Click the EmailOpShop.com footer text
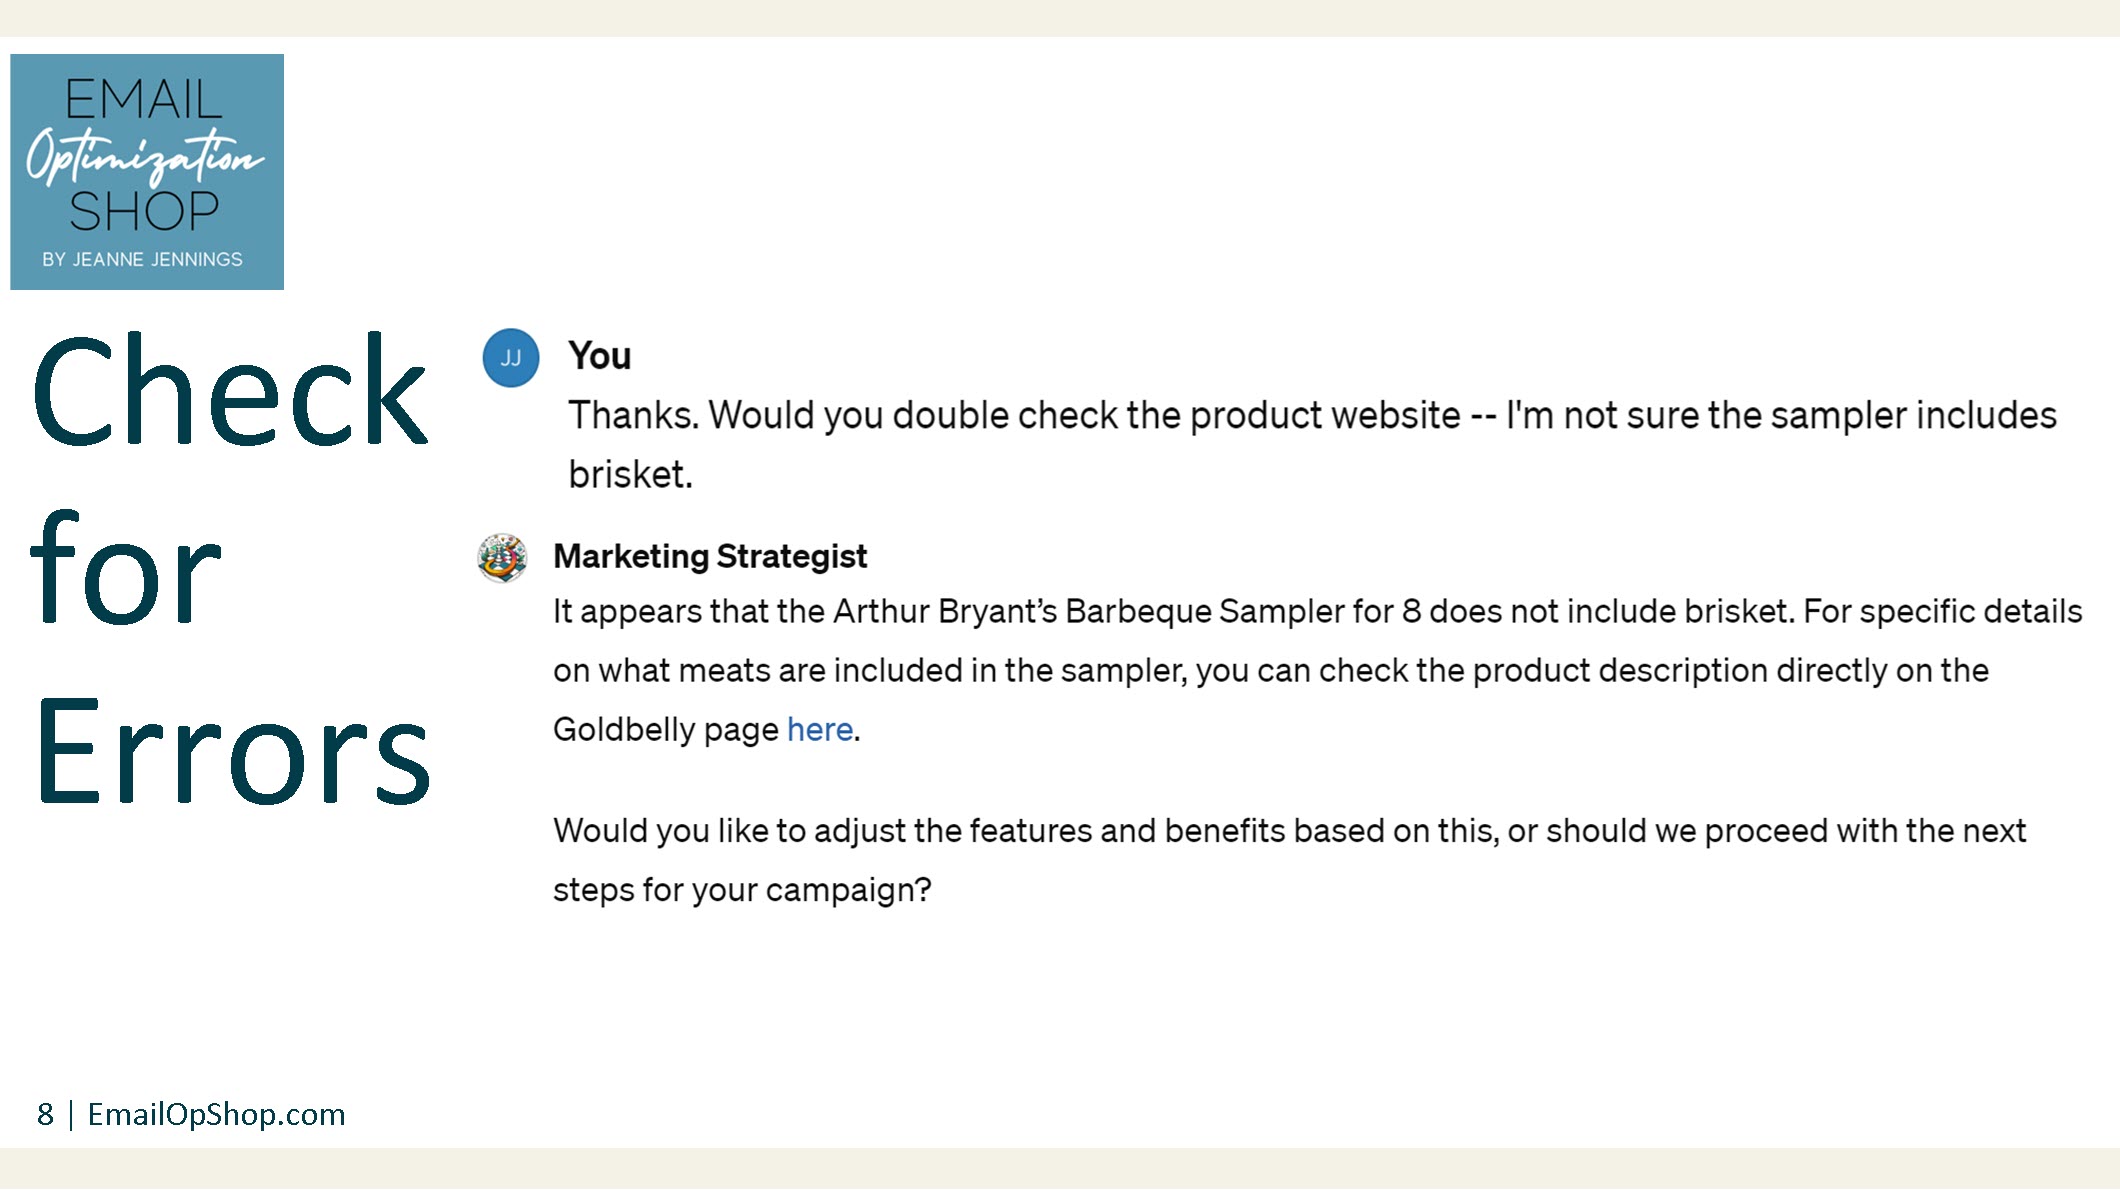 [216, 1114]
